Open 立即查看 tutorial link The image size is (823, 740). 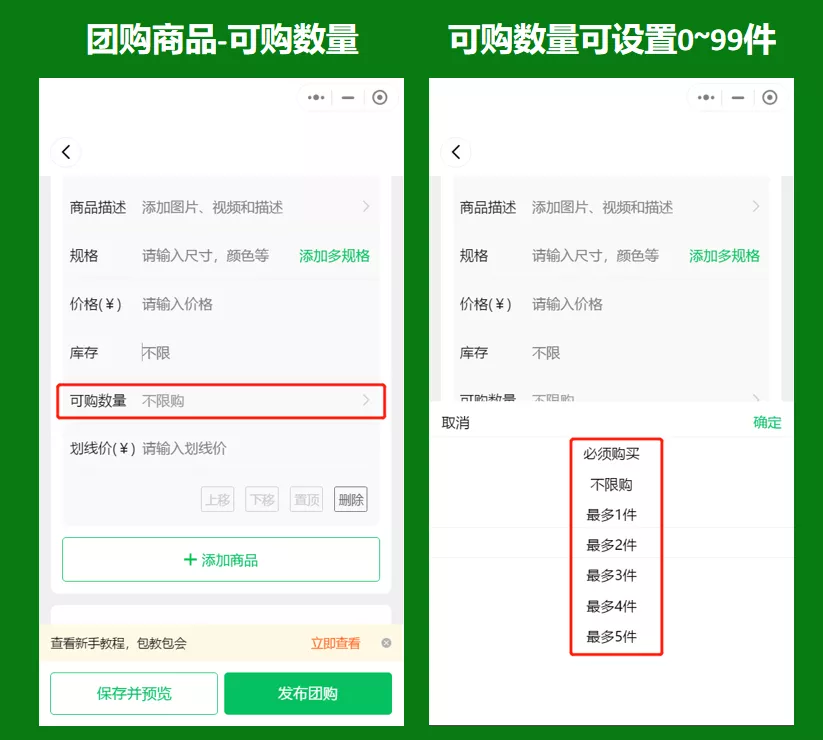coord(335,643)
